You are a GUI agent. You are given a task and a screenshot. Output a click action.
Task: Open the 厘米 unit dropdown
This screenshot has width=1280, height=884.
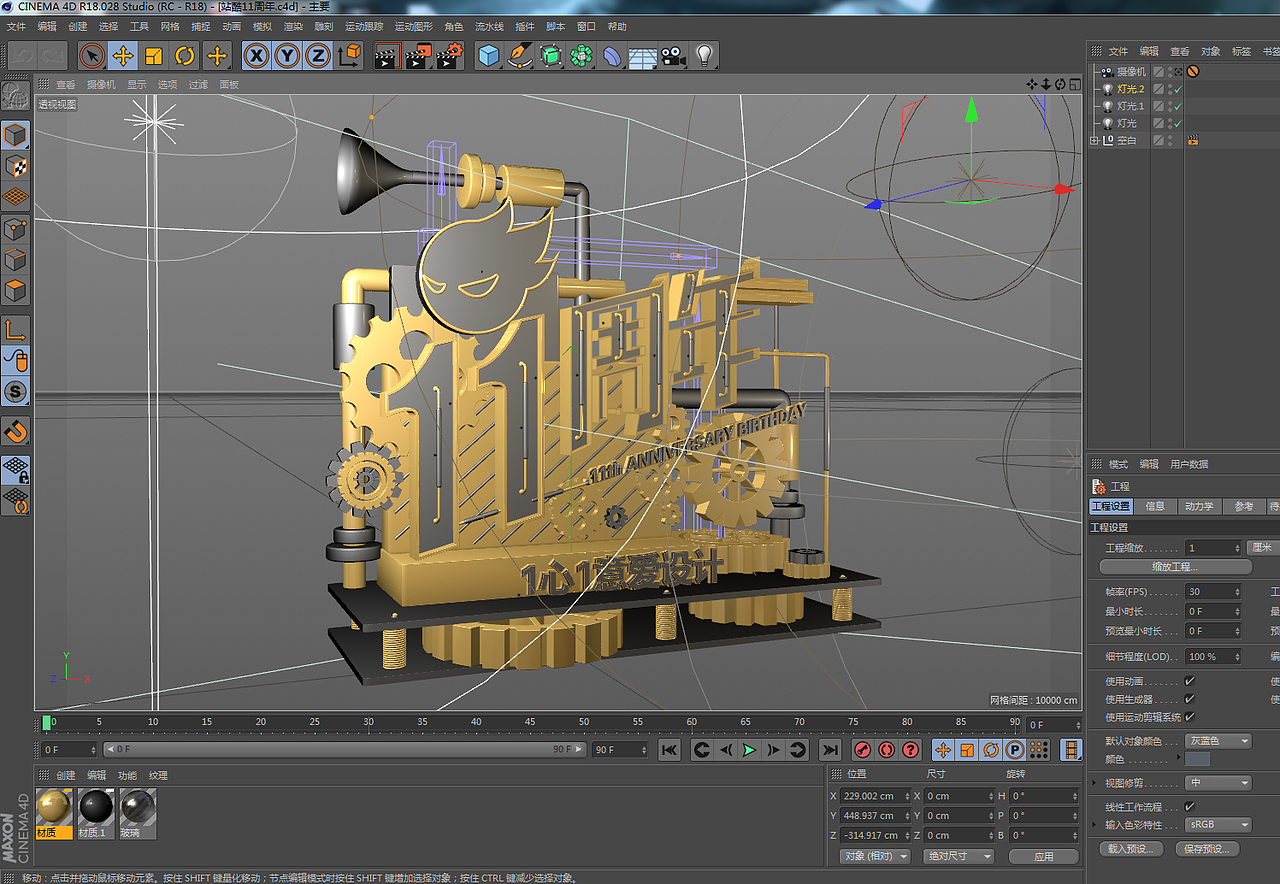[1264, 548]
